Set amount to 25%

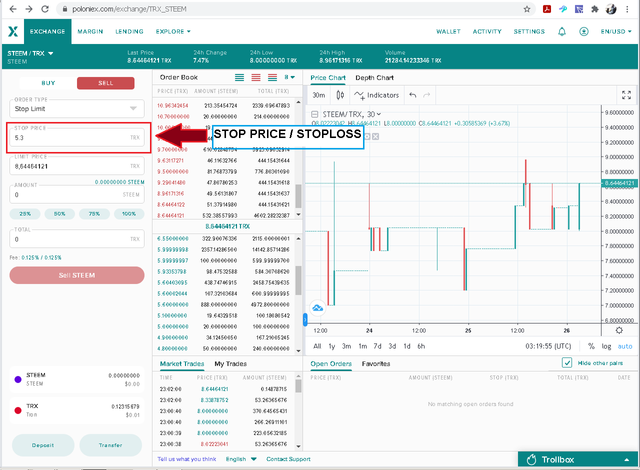pos(25,213)
